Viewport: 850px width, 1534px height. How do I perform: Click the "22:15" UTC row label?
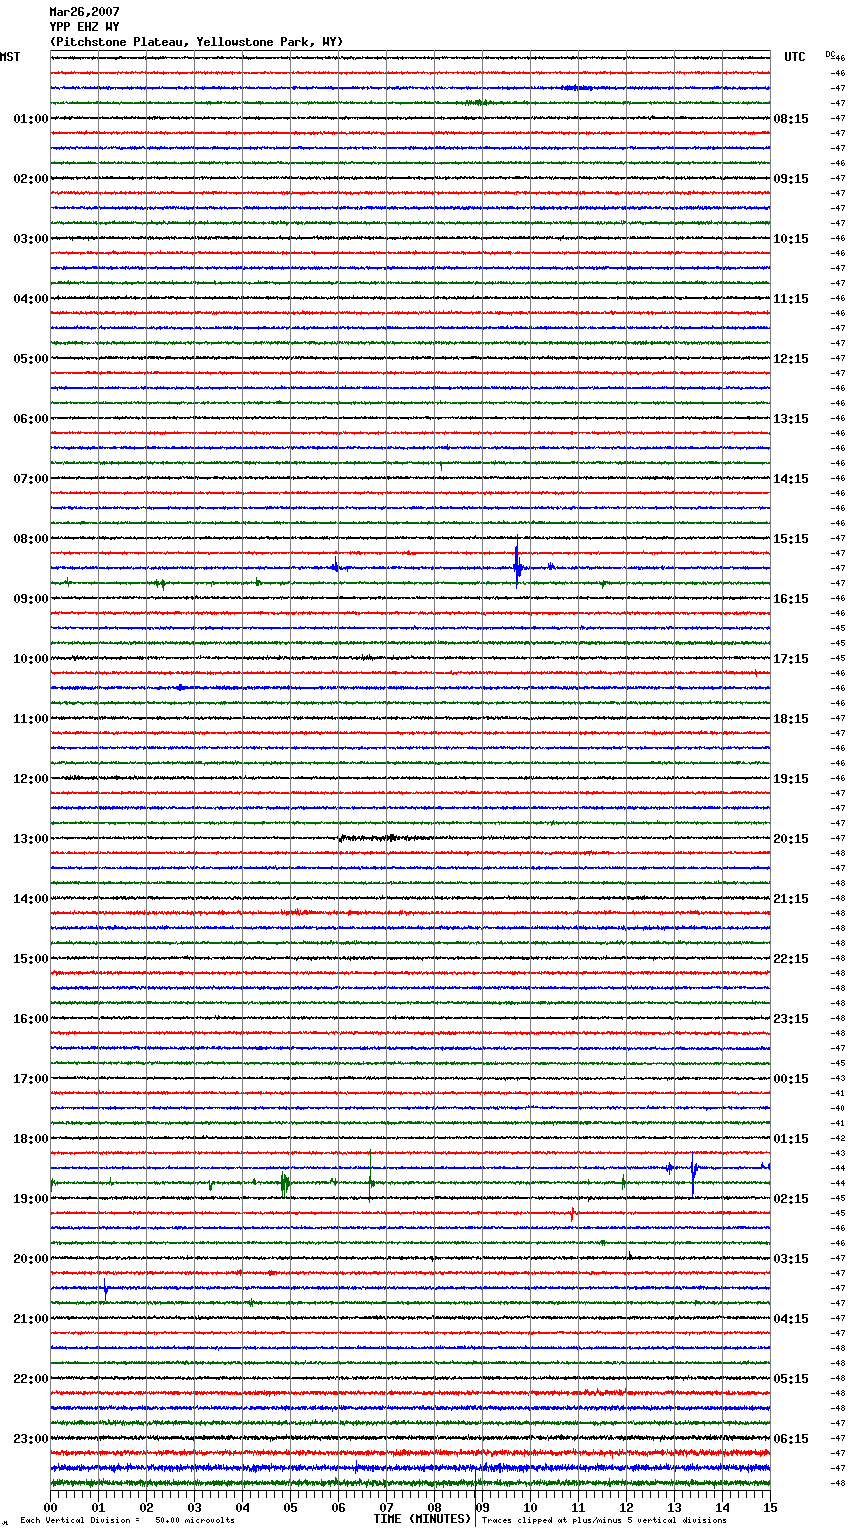791,959
